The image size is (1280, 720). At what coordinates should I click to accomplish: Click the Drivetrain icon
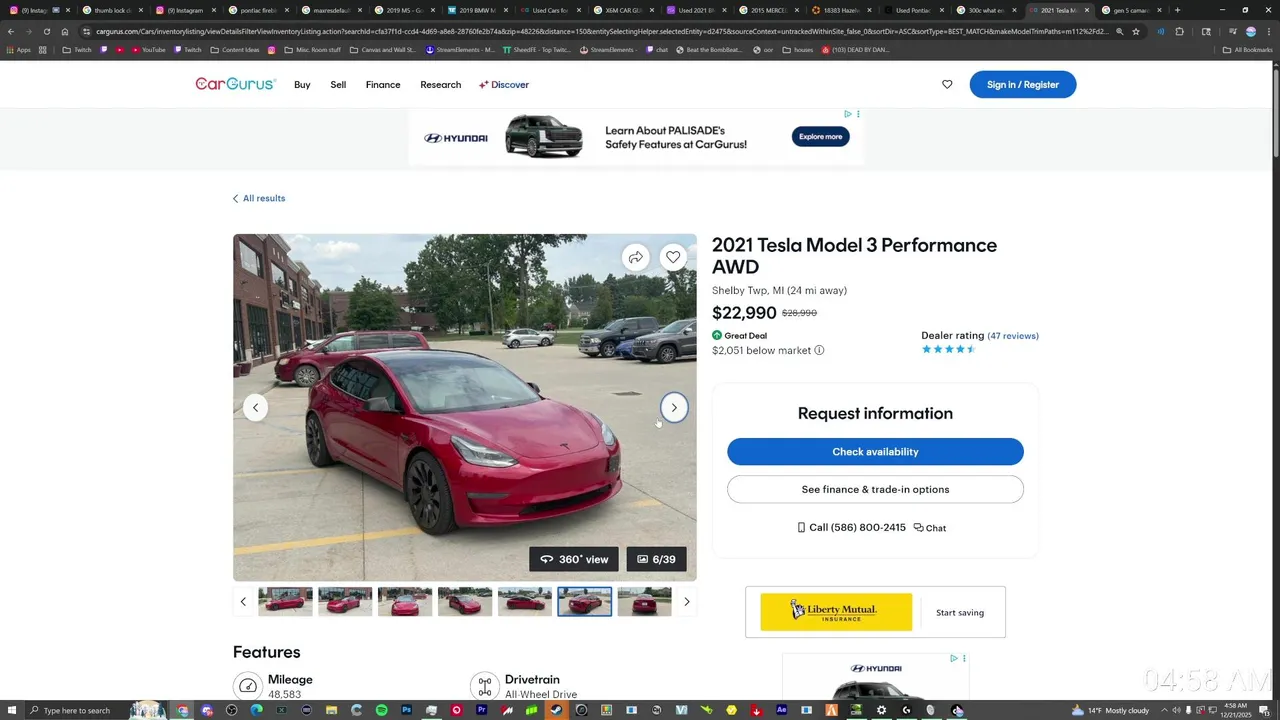484,686
